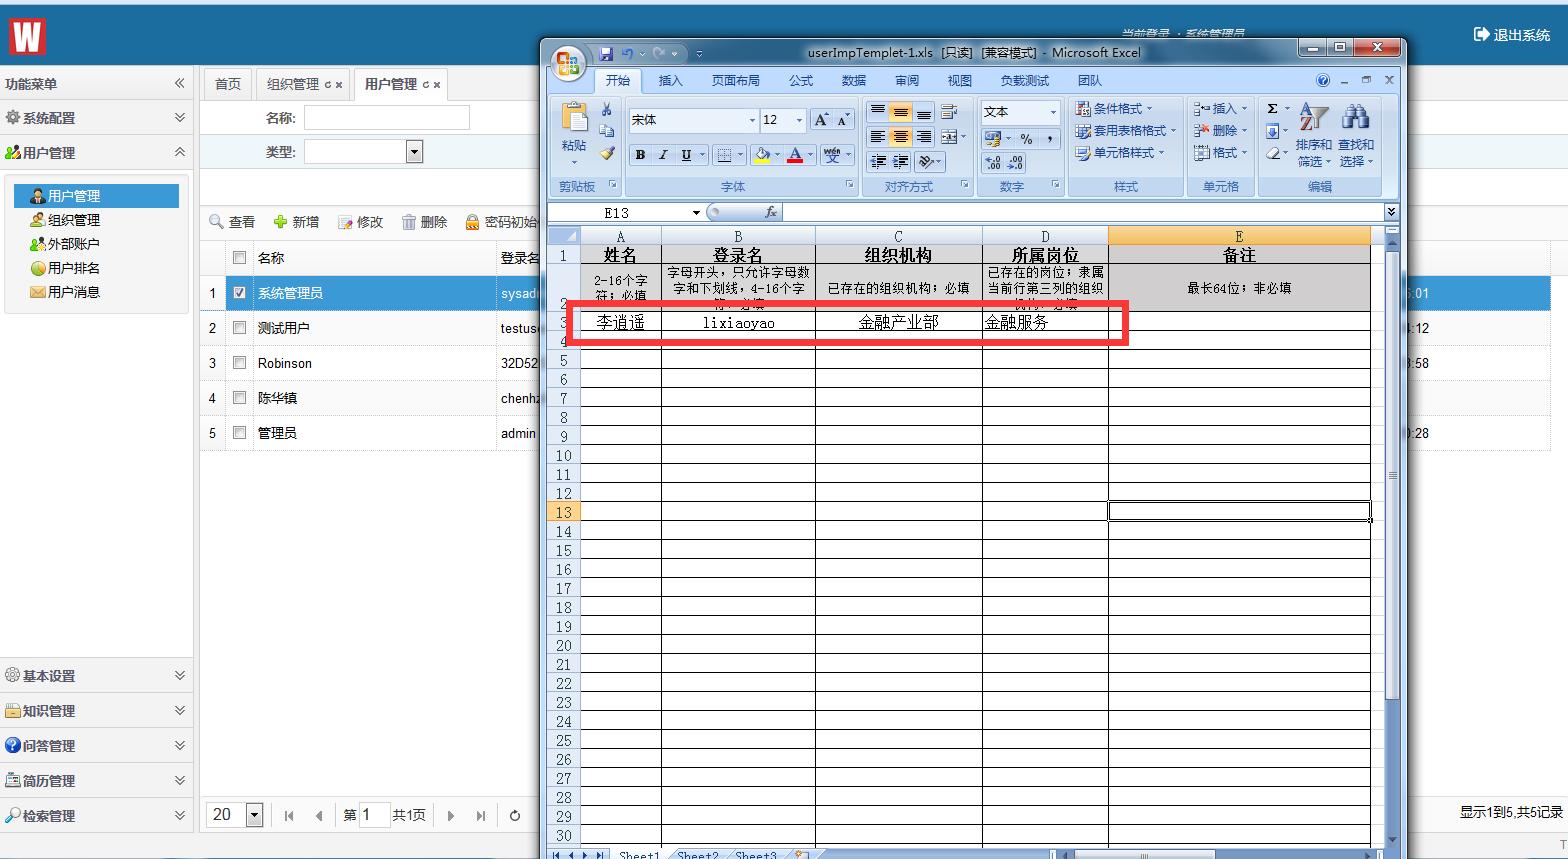Click 退出系统 to log out
1568x859 pixels.
tap(1512, 35)
